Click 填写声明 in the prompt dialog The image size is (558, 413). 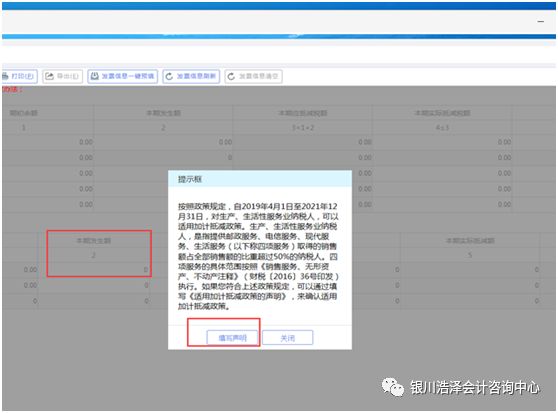[x=232, y=338]
